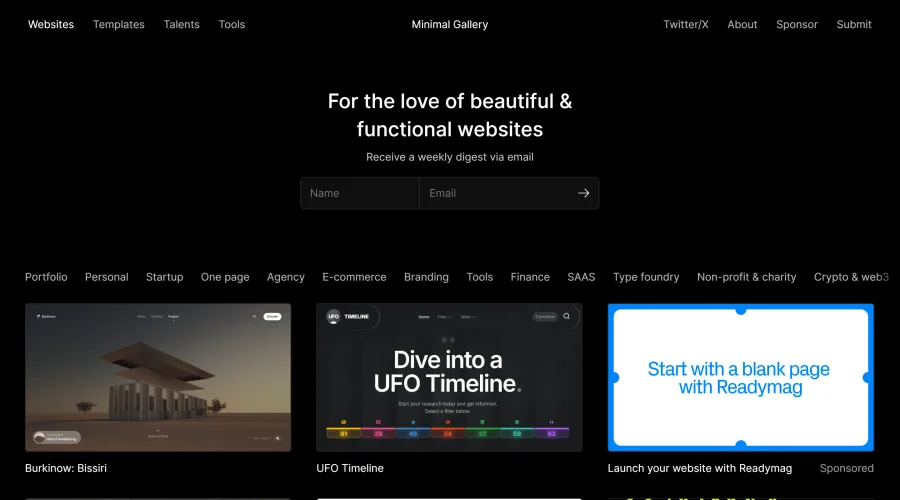This screenshot has height=500, width=900.
Task: Filter by the Portfolio category
Action: coord(46,277)
